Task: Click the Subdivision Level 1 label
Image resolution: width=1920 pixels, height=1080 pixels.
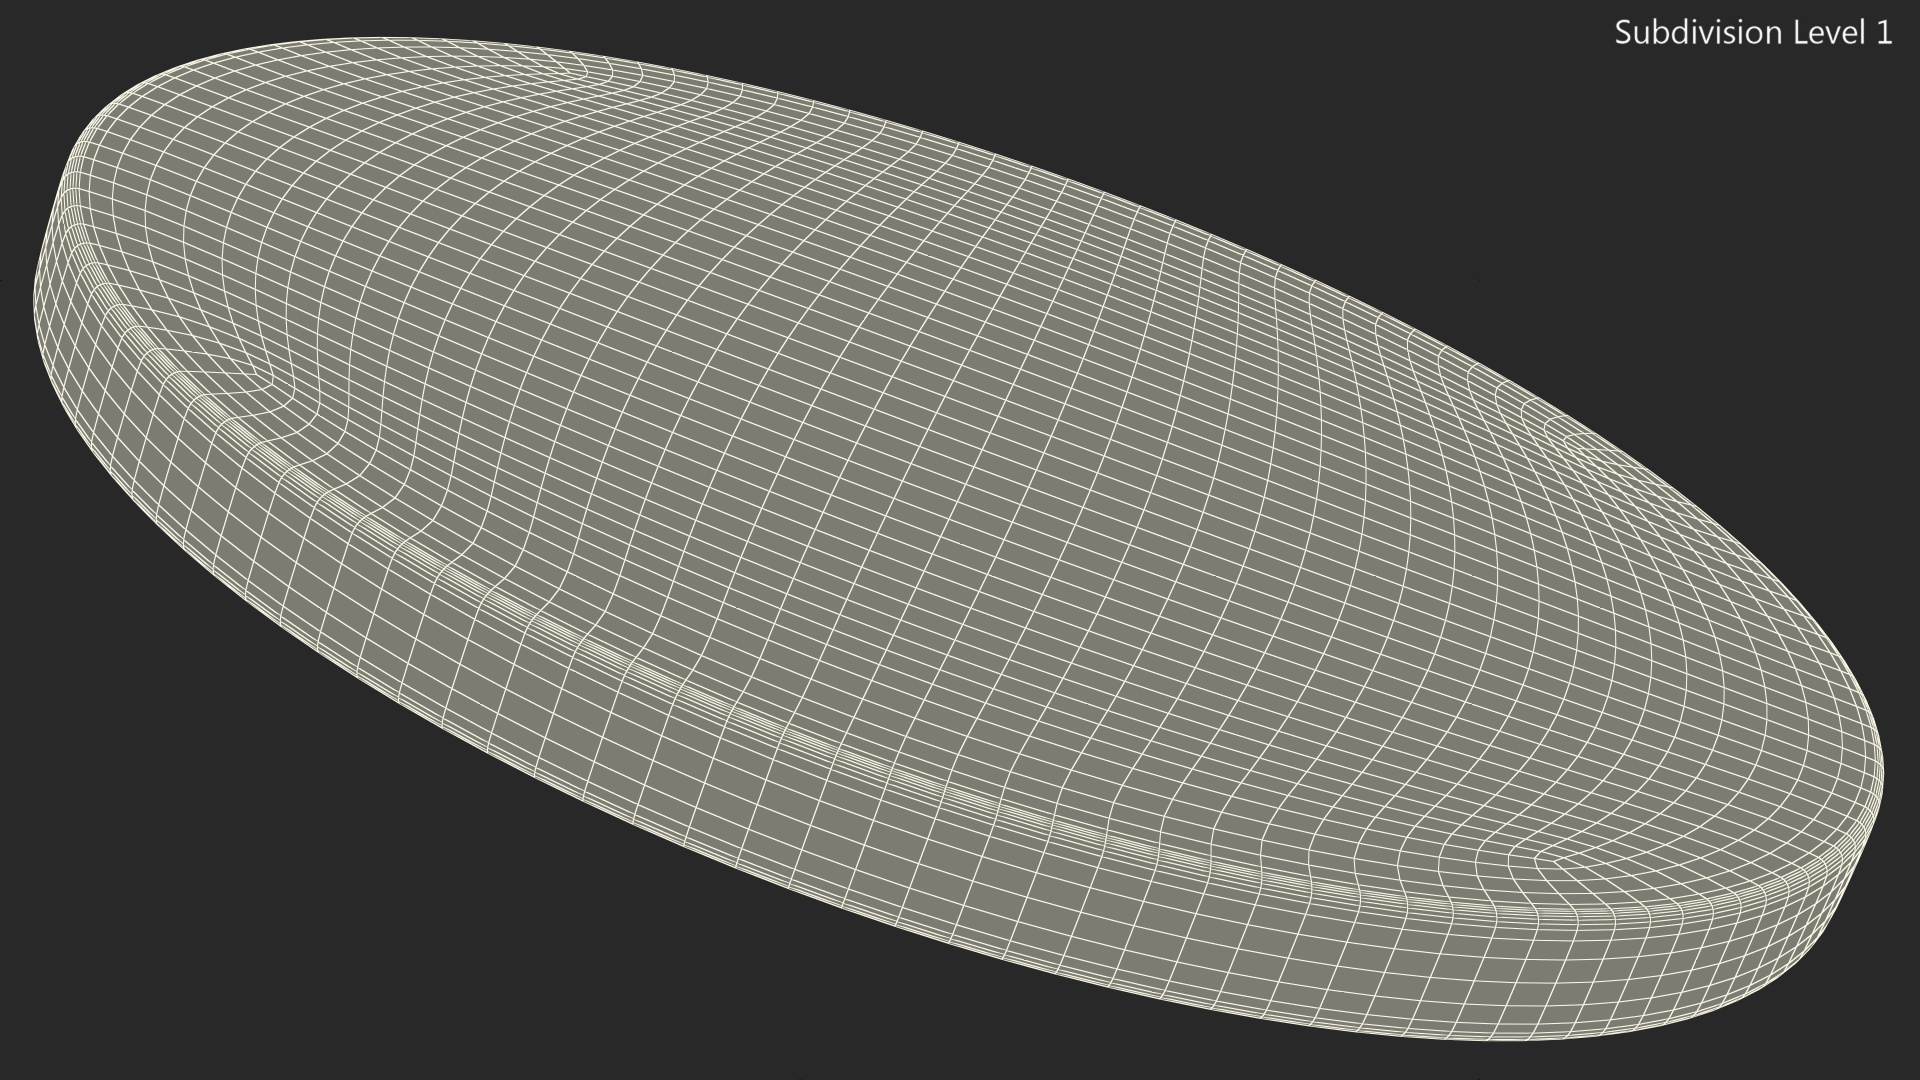Action: point(1753,33)
